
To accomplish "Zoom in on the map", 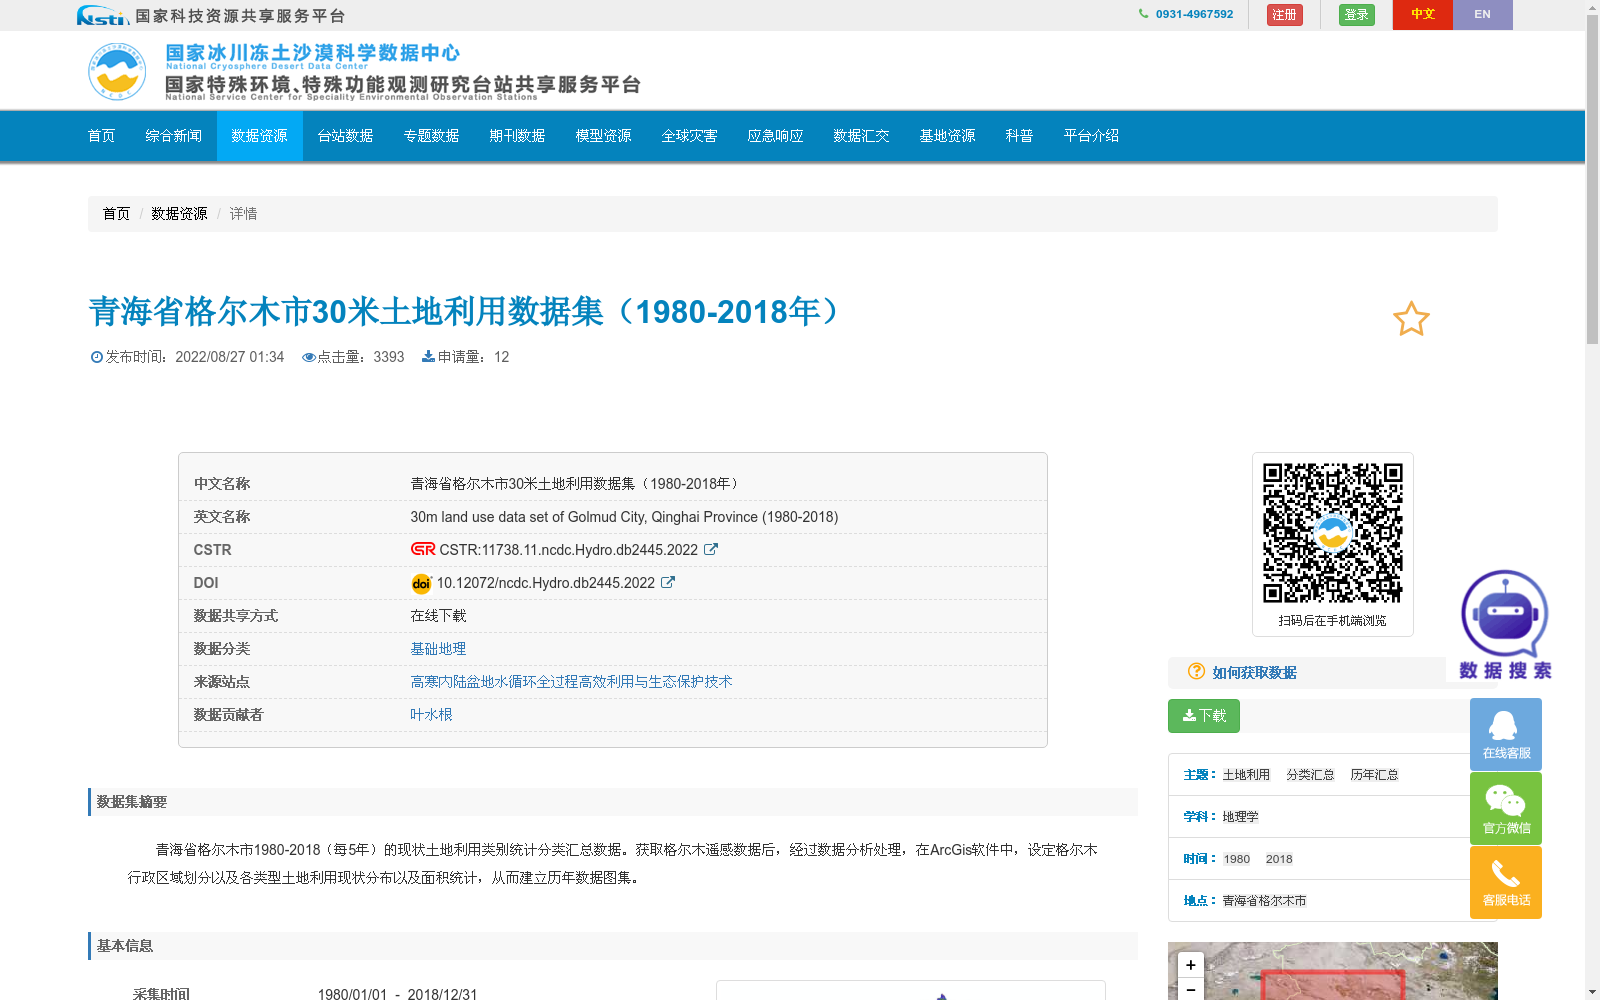I will click(1190, 965).
